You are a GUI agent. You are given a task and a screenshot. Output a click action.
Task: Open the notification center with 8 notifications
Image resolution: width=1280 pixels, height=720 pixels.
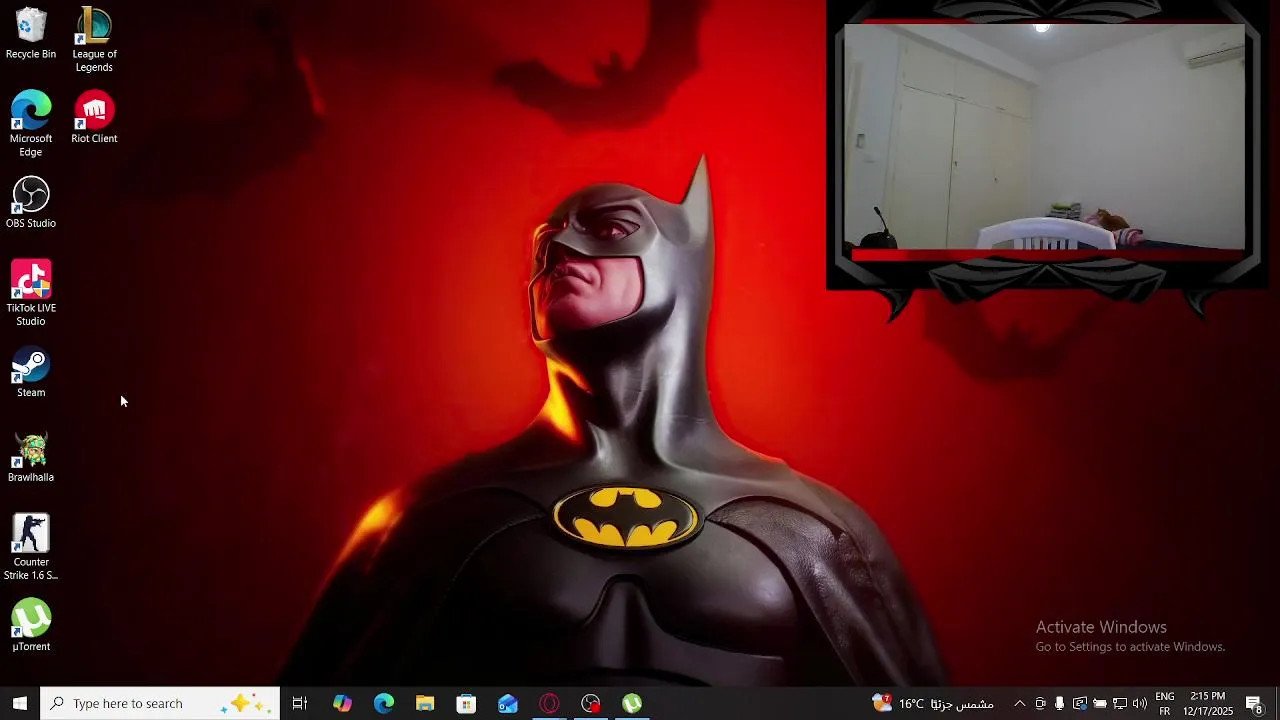coord(1254,703)
